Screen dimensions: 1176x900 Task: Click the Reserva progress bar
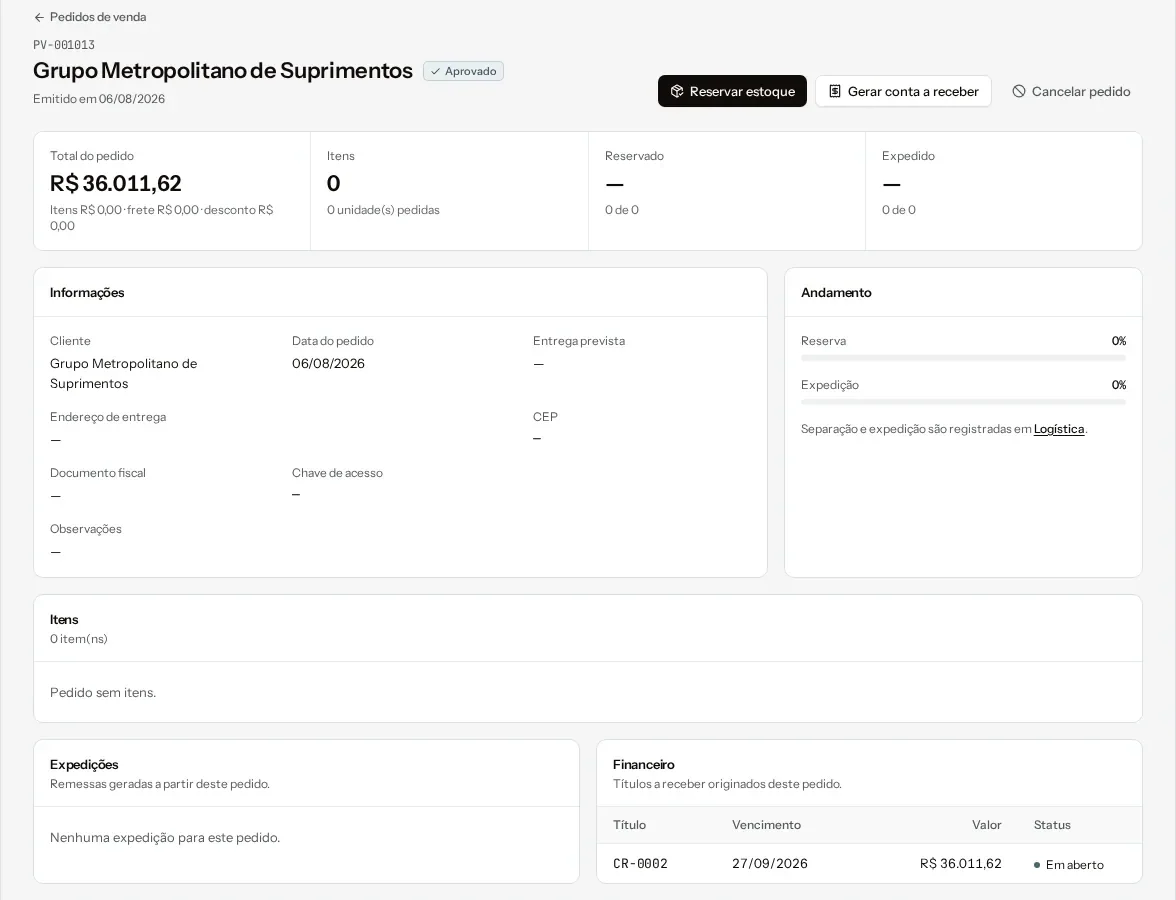click(x=963, y=358)
